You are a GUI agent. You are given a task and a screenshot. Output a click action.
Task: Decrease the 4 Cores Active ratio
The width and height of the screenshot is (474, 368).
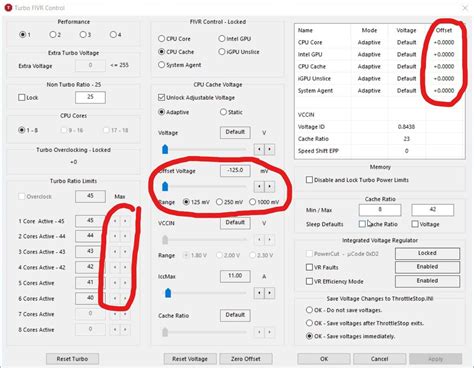pos(115,267)
